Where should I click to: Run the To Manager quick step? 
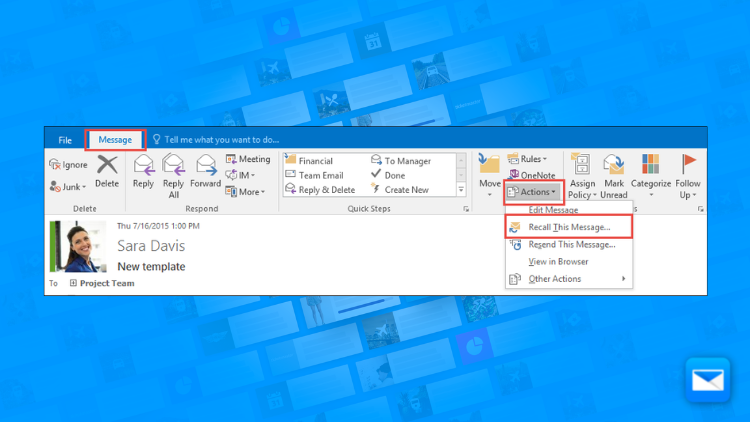[401, 161]
